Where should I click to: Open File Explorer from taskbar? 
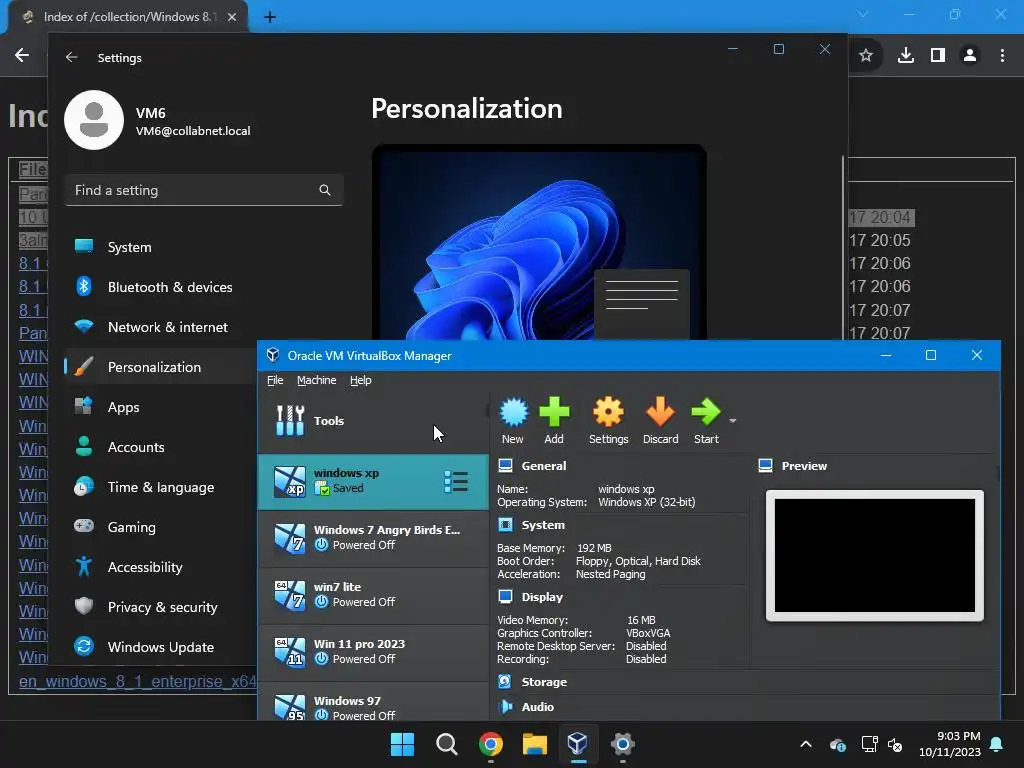[534, 744]
